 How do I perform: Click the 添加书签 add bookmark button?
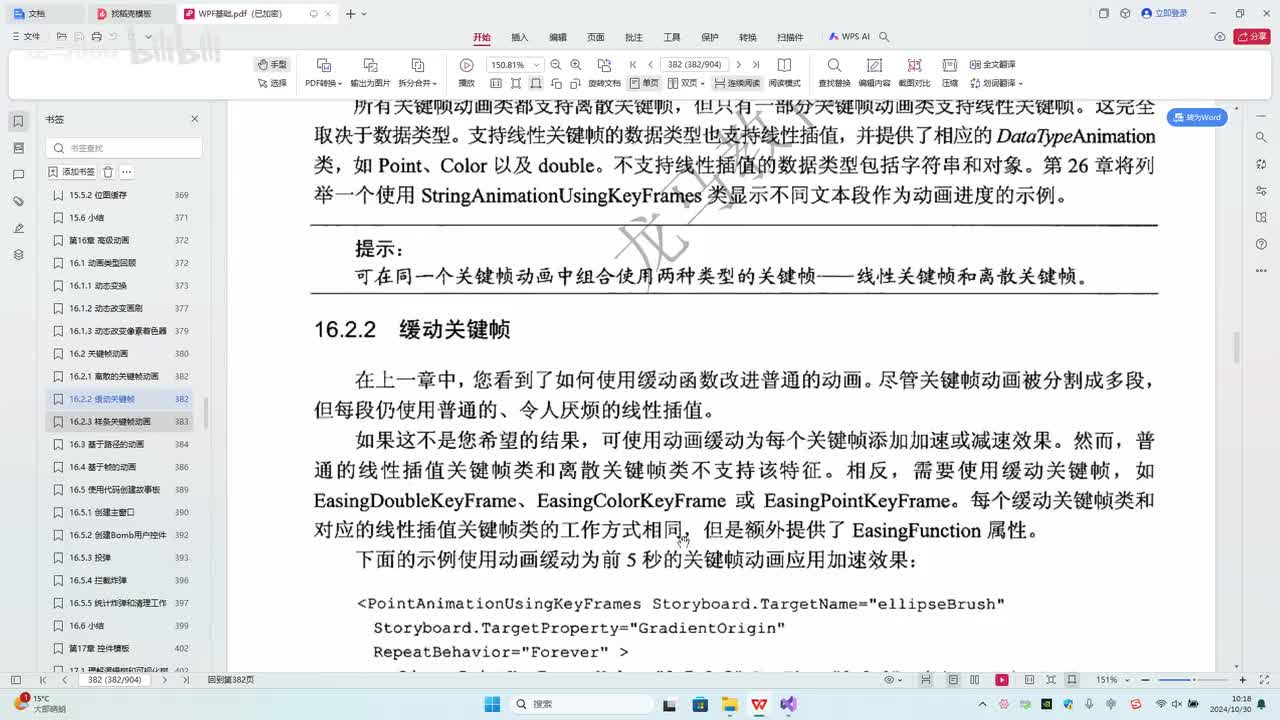72,172
